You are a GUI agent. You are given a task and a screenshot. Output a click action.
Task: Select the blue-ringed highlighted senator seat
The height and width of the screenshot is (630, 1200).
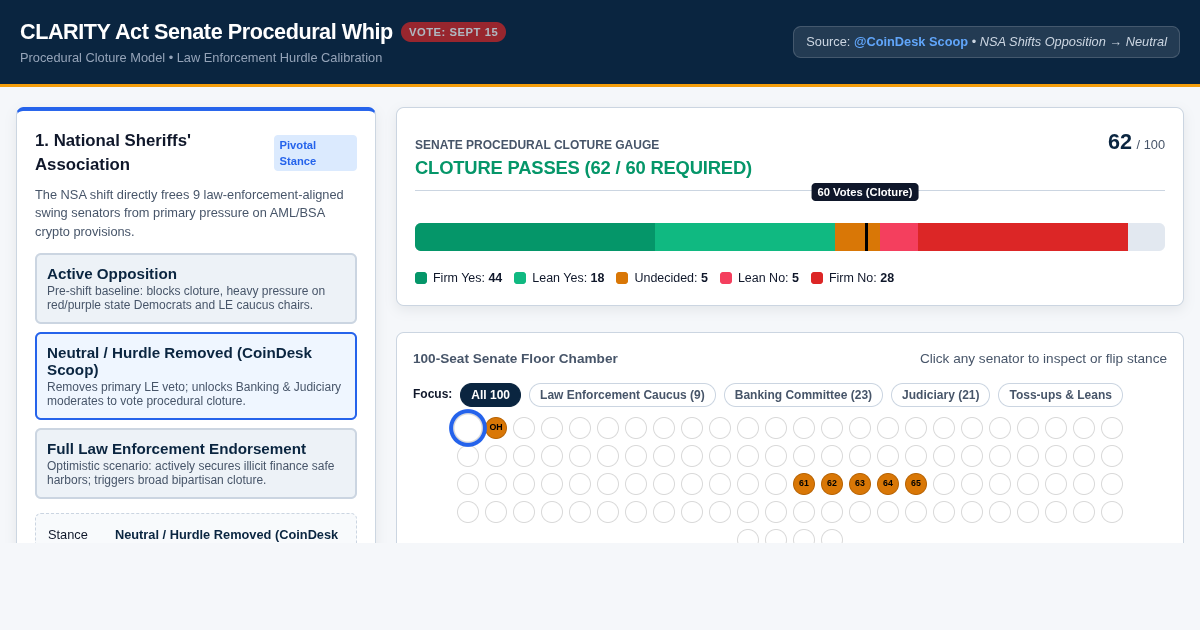pos(468,428)
